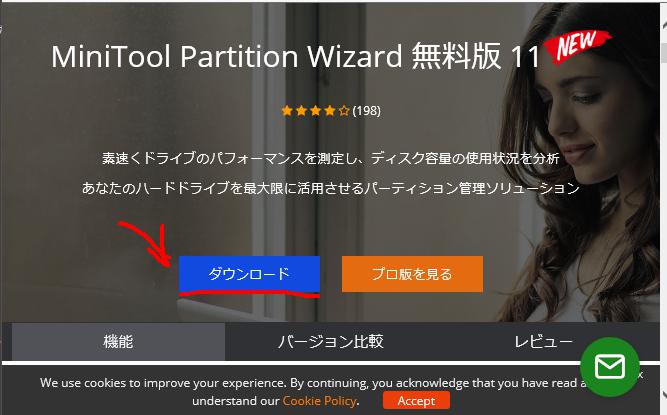Dismiss cookie banner with X icon
The height and width of the screenshot is (415, 667).
click(640, 376)
